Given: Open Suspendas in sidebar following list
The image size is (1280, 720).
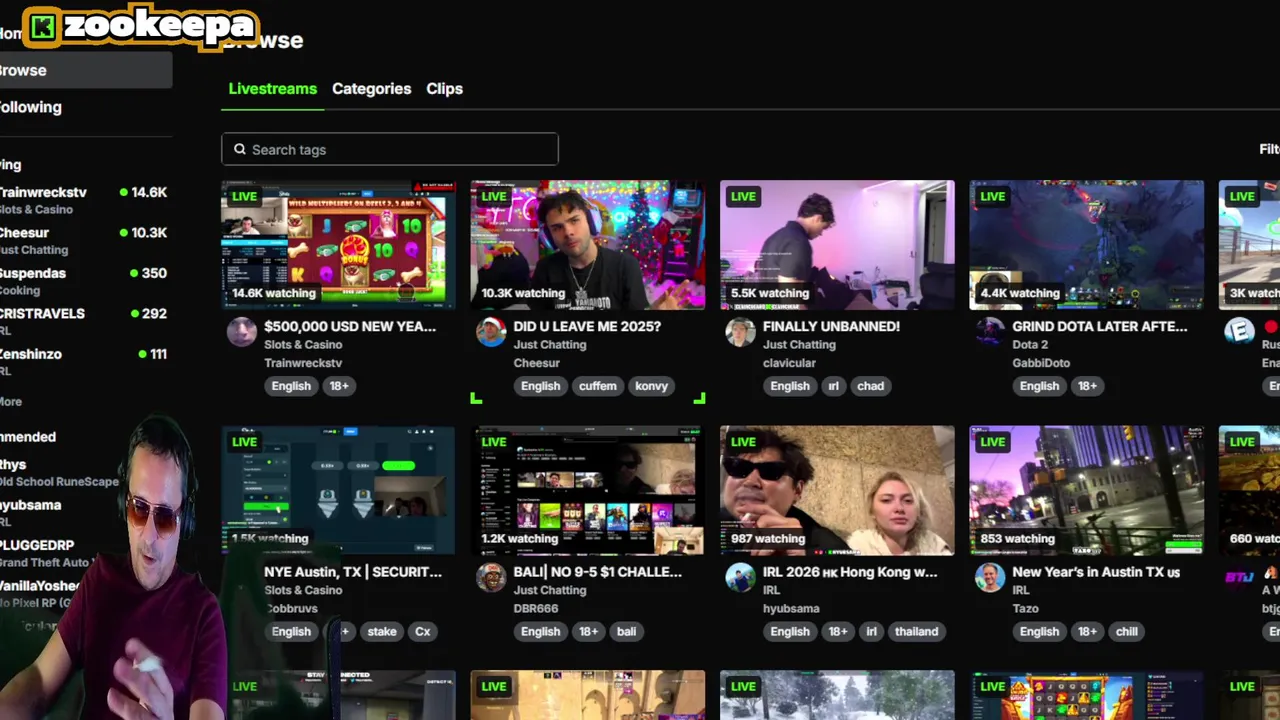Looking at the screenshot, I should tap(84, 281).
